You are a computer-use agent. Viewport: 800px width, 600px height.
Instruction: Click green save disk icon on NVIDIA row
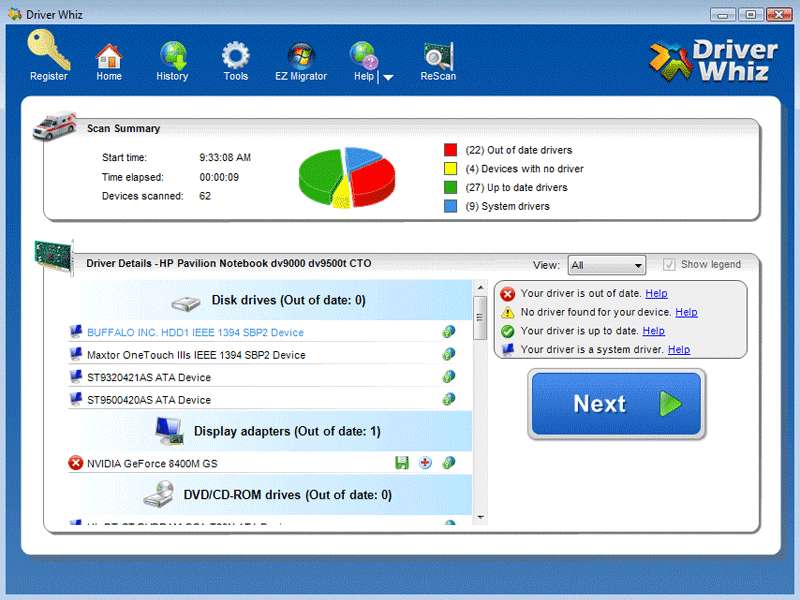click(402, 463)
